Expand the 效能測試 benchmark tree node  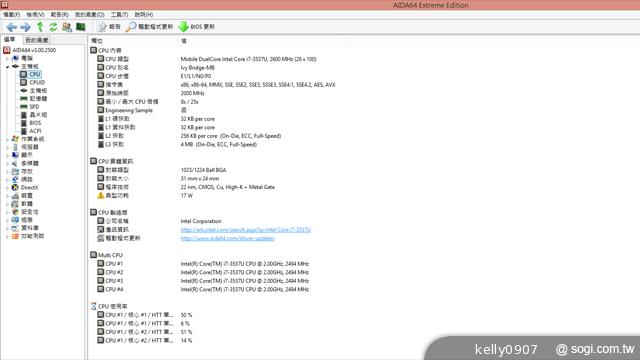(x=7, y=236)
